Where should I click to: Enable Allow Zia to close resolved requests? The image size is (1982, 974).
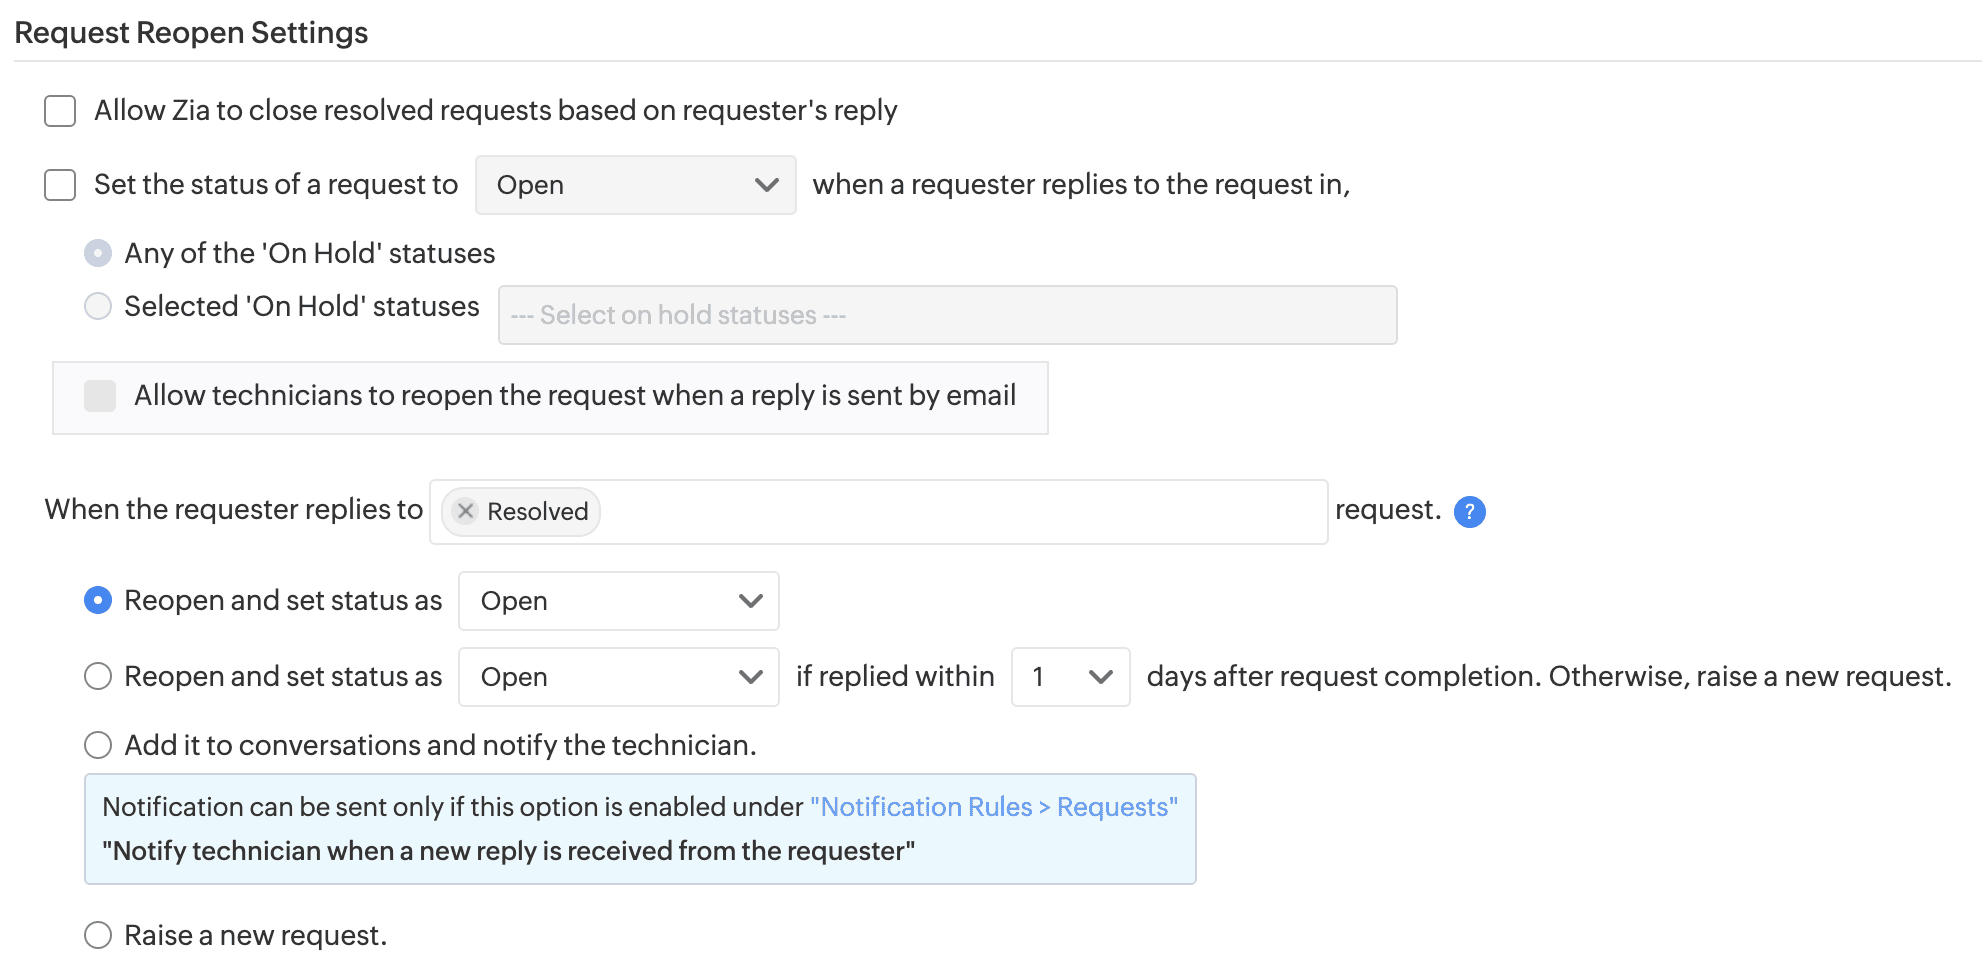click(60, 111)
